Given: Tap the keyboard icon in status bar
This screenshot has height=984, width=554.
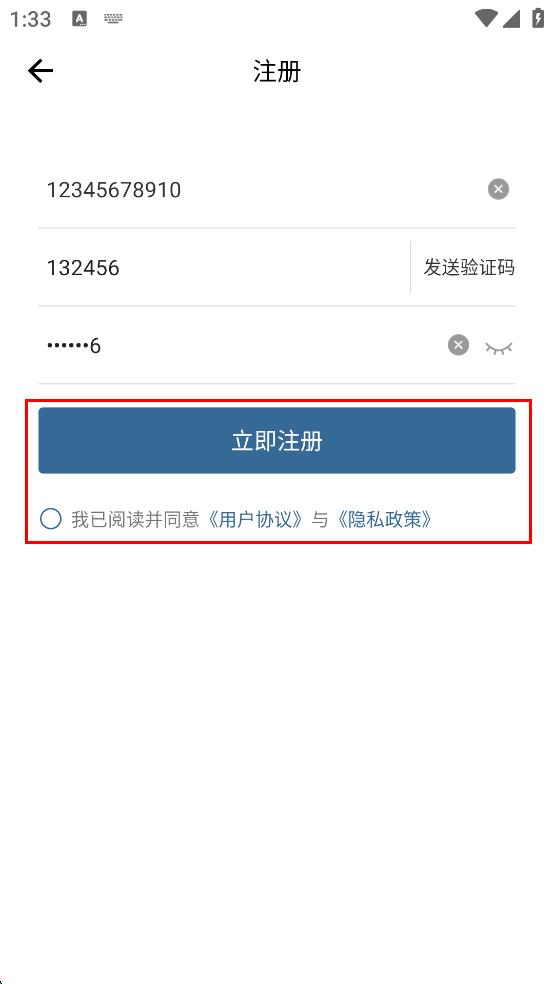Looking at the screenshot, I should (114, 19).
